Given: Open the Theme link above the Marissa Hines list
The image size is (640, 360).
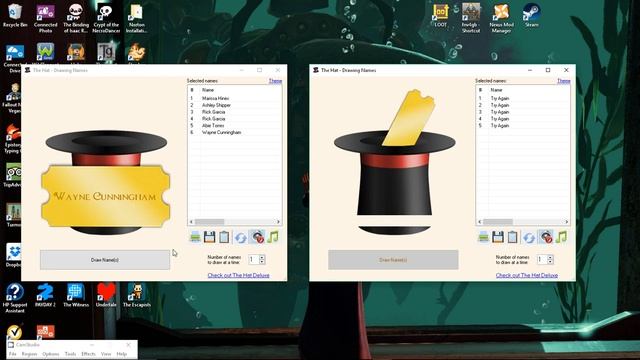Looking at the screenshot, I should tap(275, 81).
